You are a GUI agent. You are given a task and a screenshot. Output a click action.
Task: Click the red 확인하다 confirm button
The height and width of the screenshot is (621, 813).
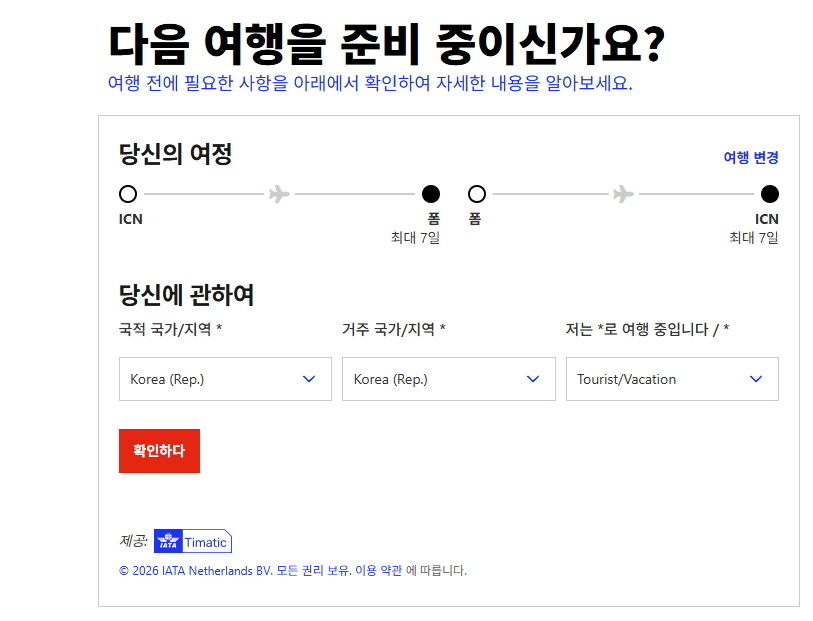pos(159,450)
